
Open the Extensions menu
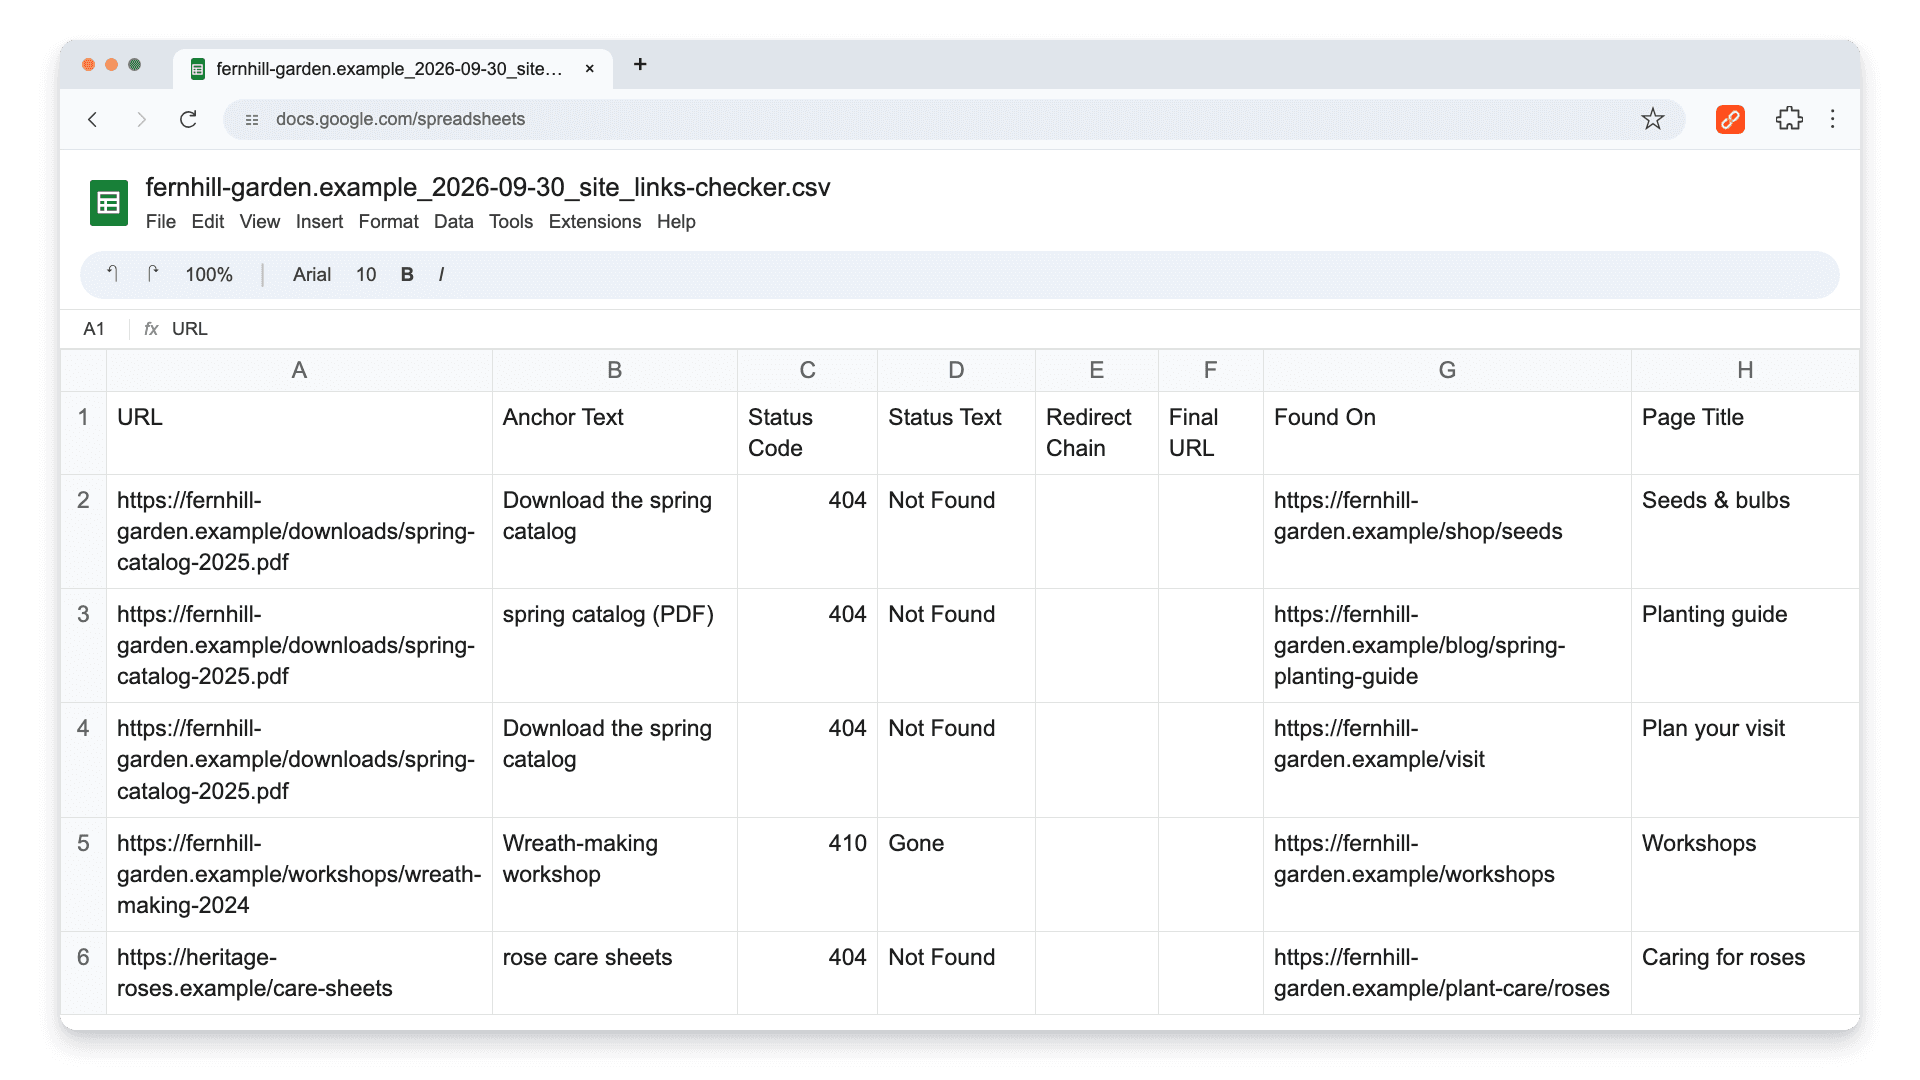594,222
